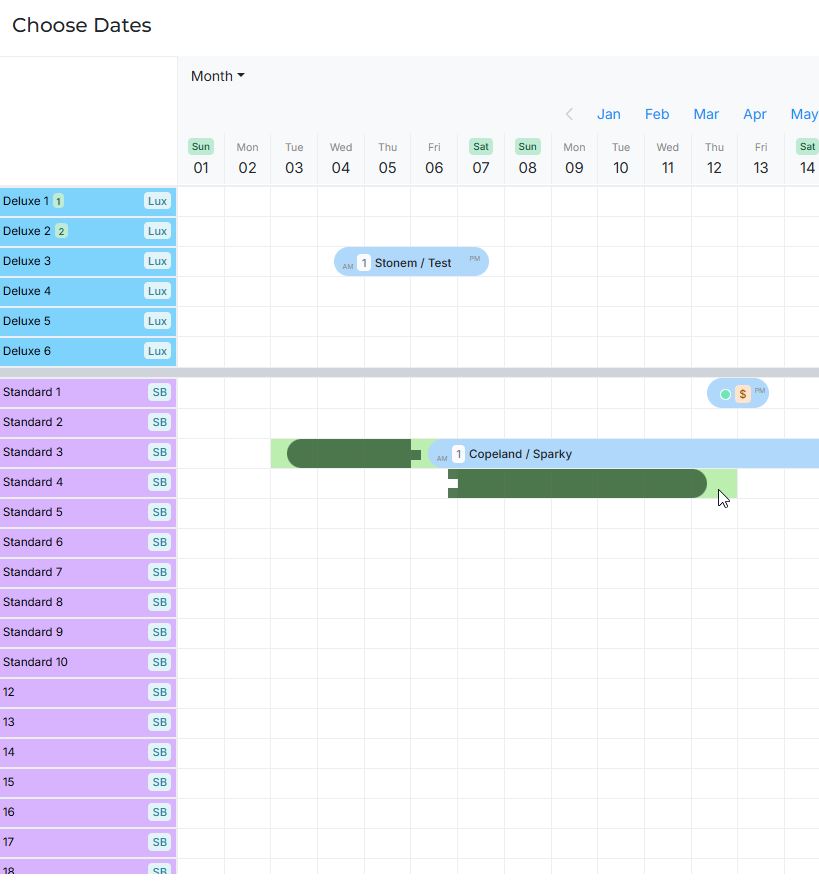
Task: Select Sat 07 date column header
Action: (x=481, y=158)
